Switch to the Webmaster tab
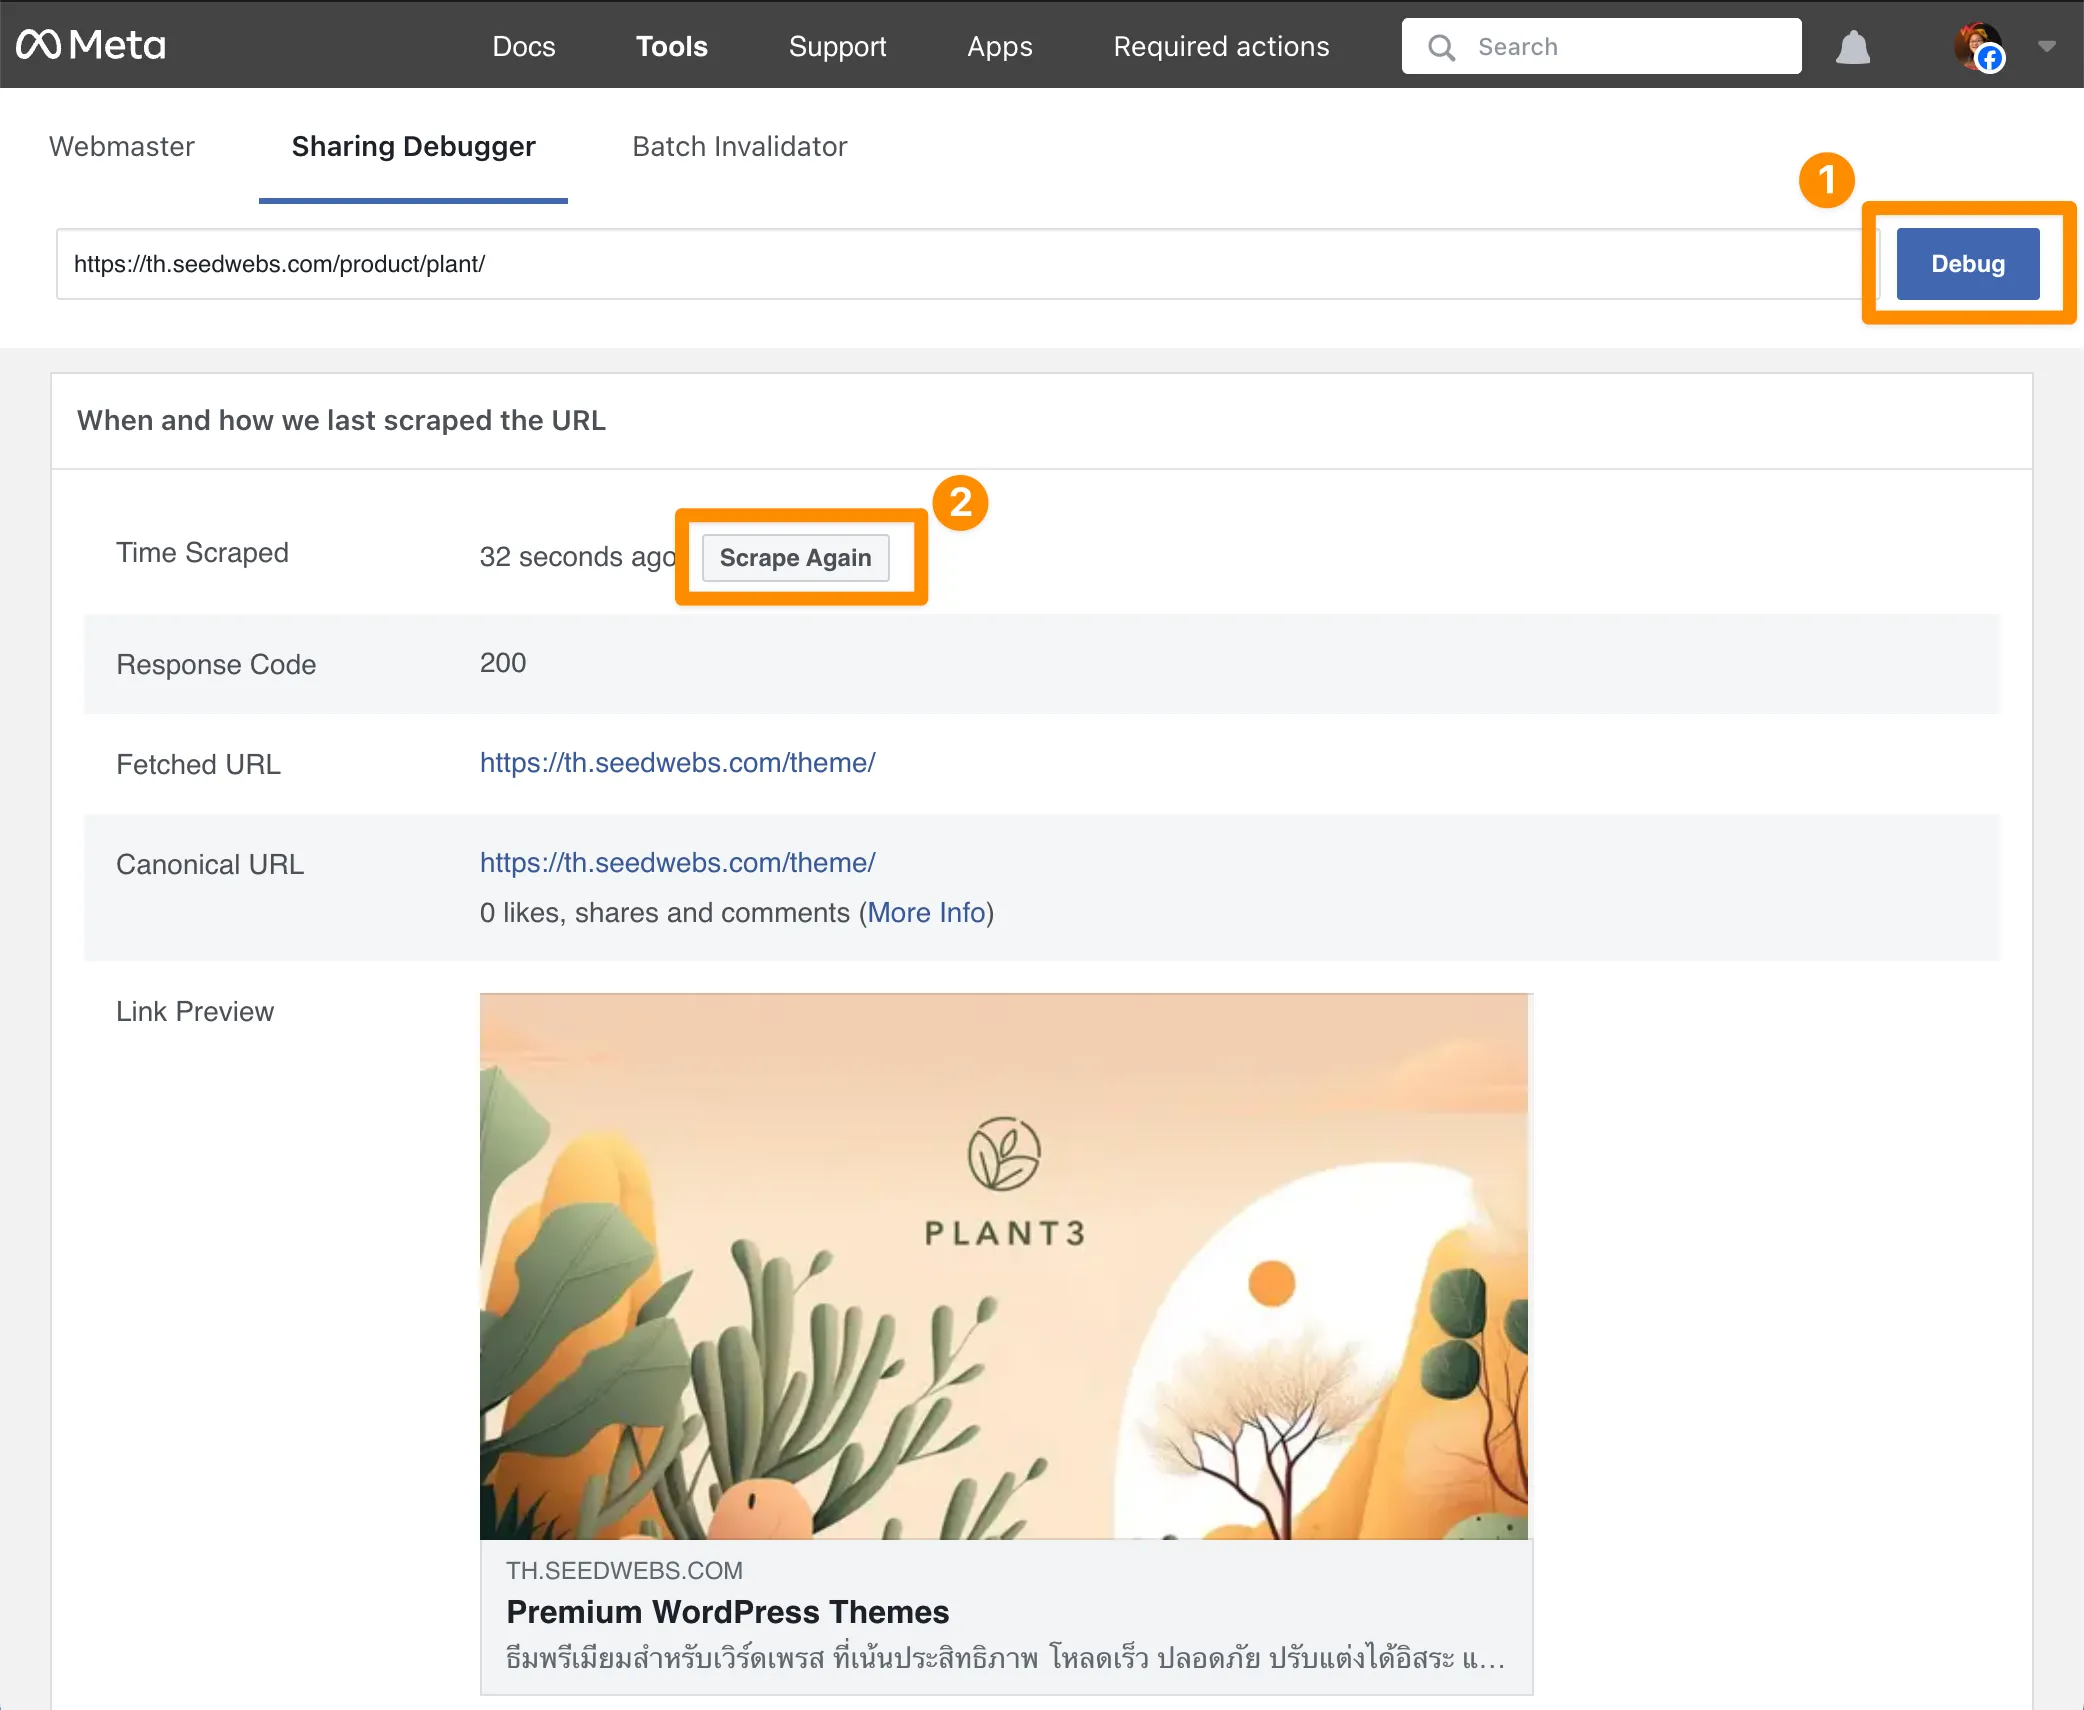 [x=121, y=146]
